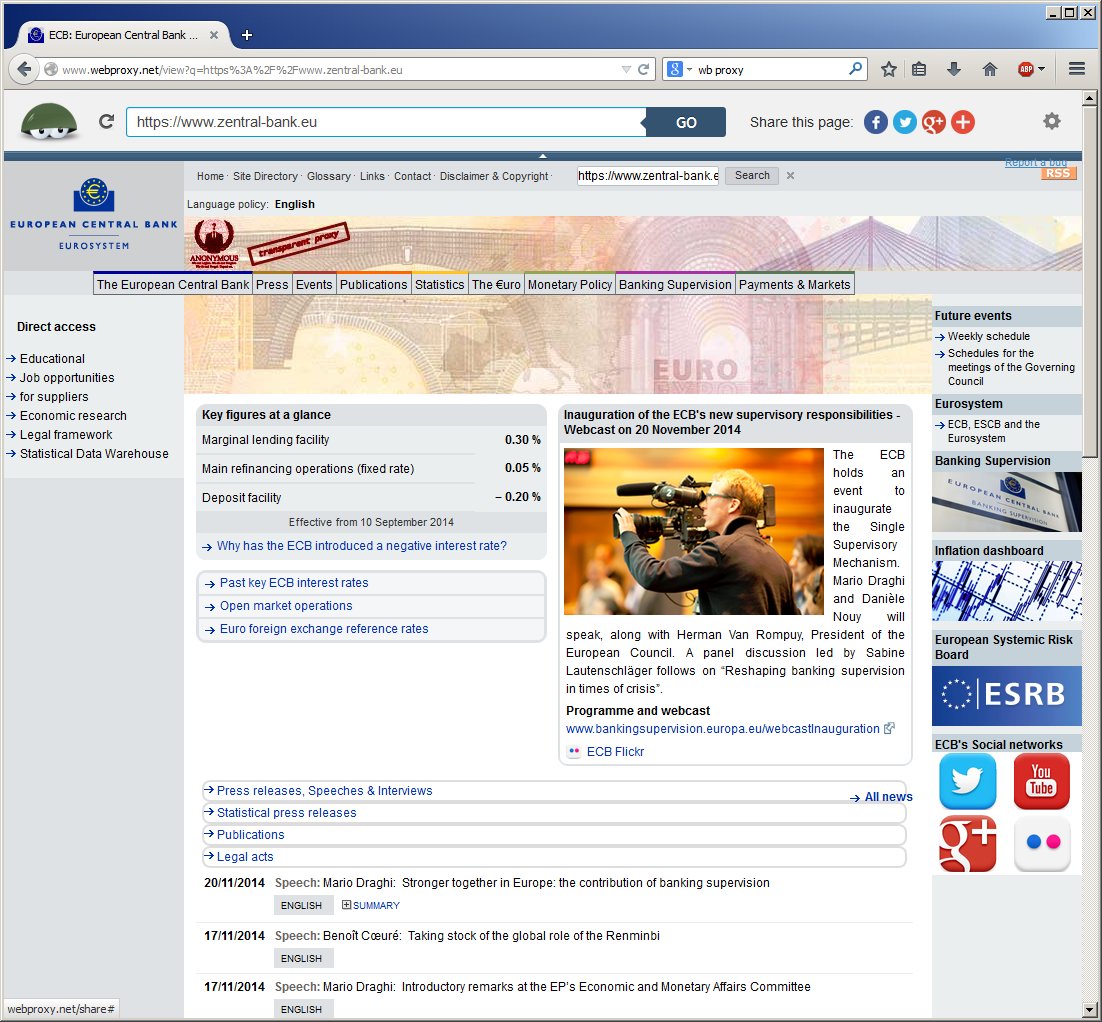This screenshot has height=1022, width=1102.
Task: Open ECB Twitter social network icon
Action: click(967, 782)
